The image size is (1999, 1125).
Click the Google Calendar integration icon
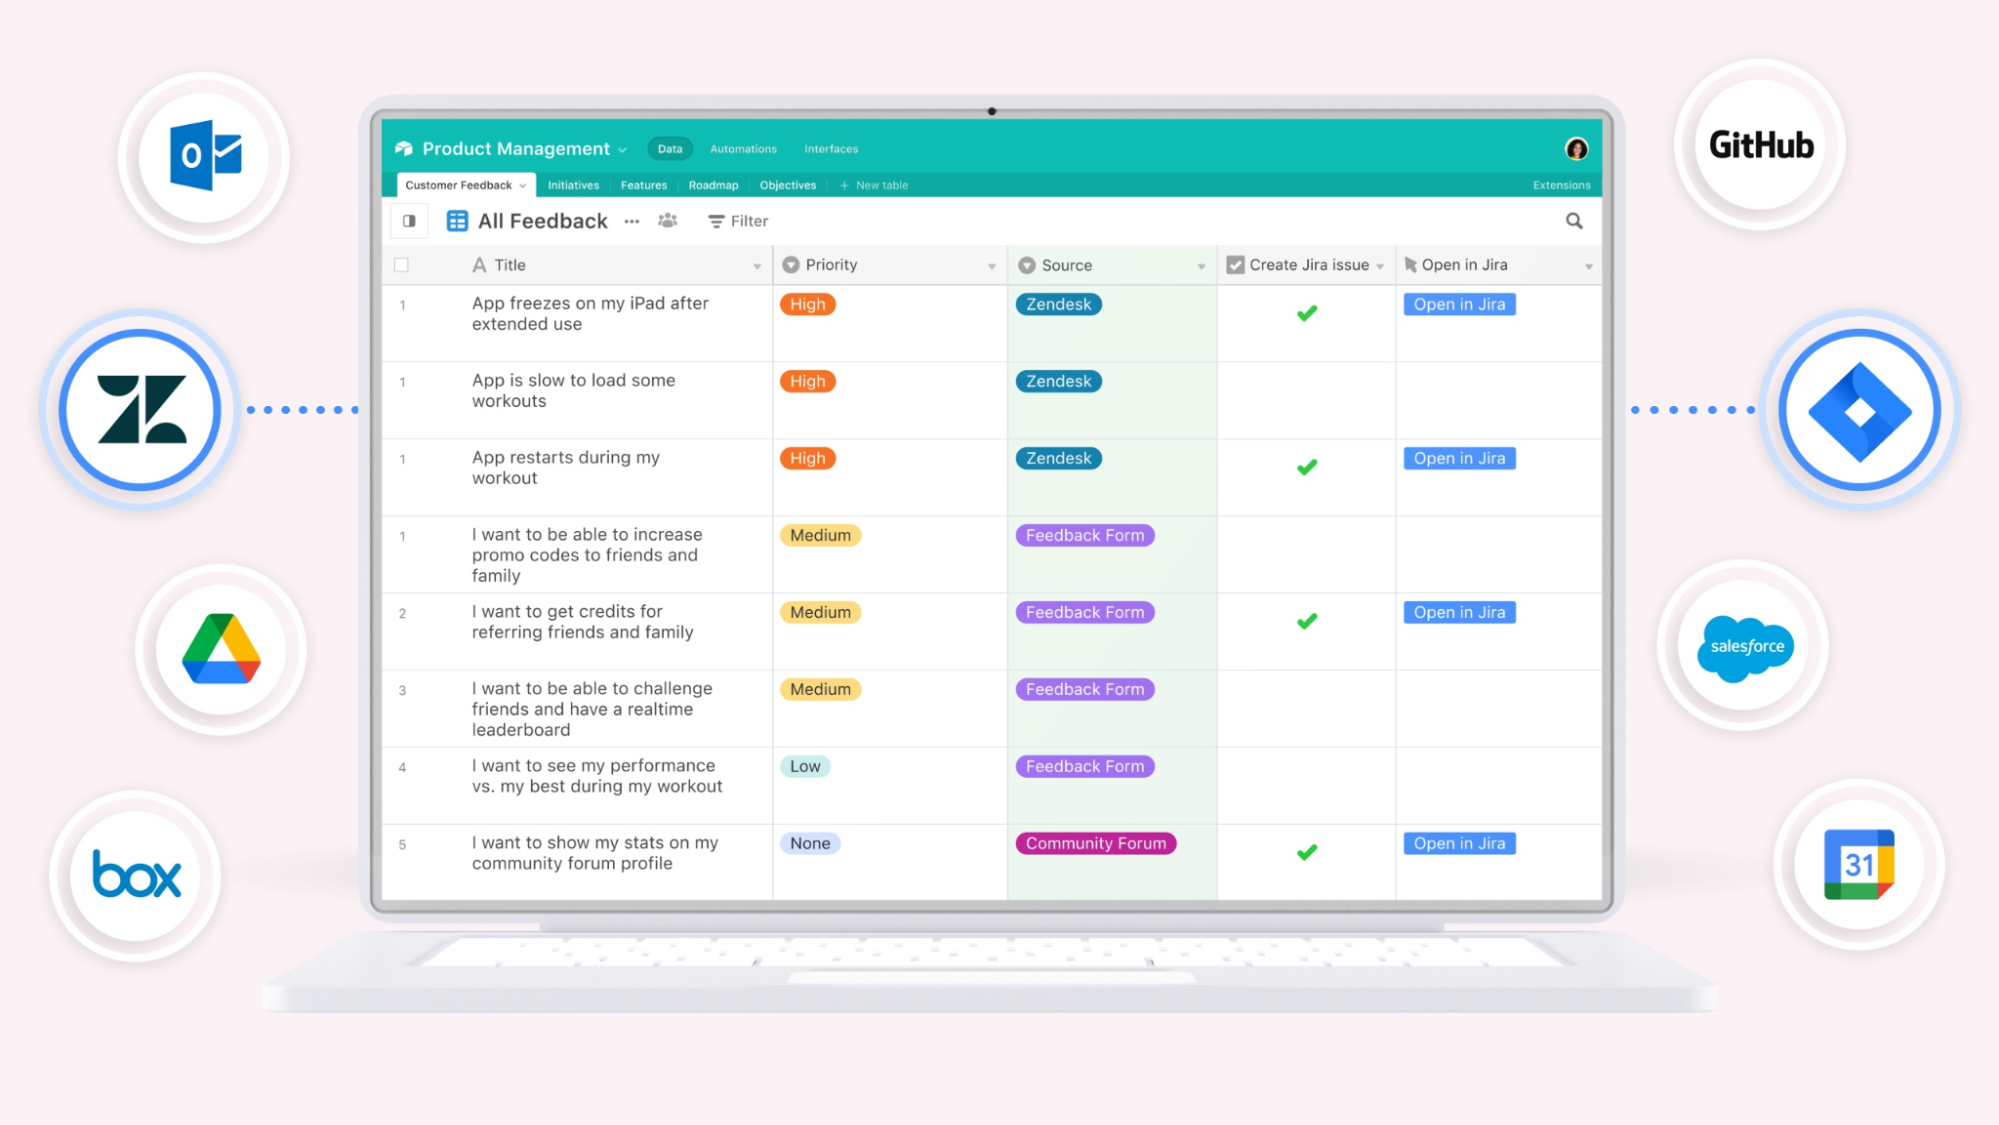pos(1863,867)
